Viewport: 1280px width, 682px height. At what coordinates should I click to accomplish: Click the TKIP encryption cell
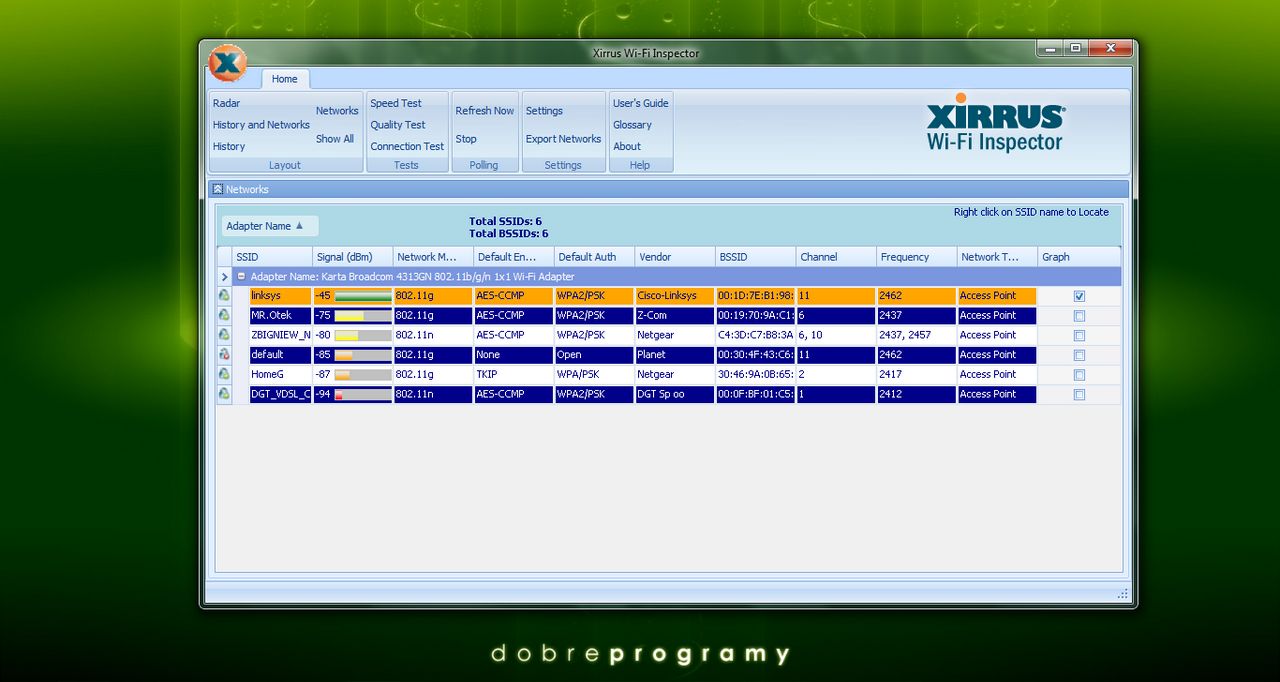tap(514, 374)
